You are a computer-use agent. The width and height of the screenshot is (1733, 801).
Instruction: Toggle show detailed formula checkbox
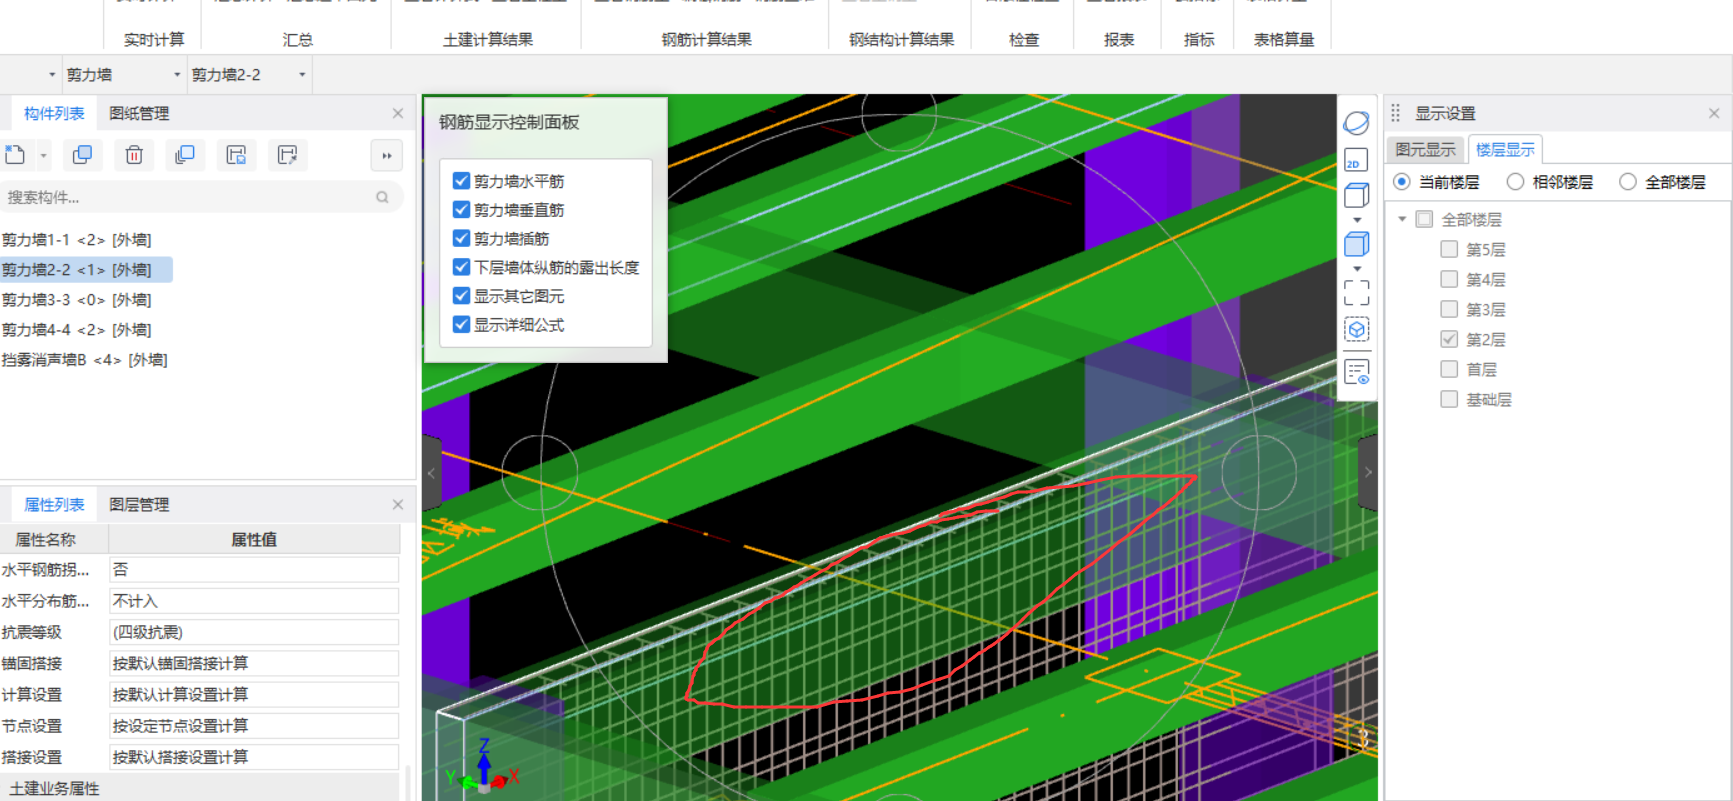coord(461,325)
